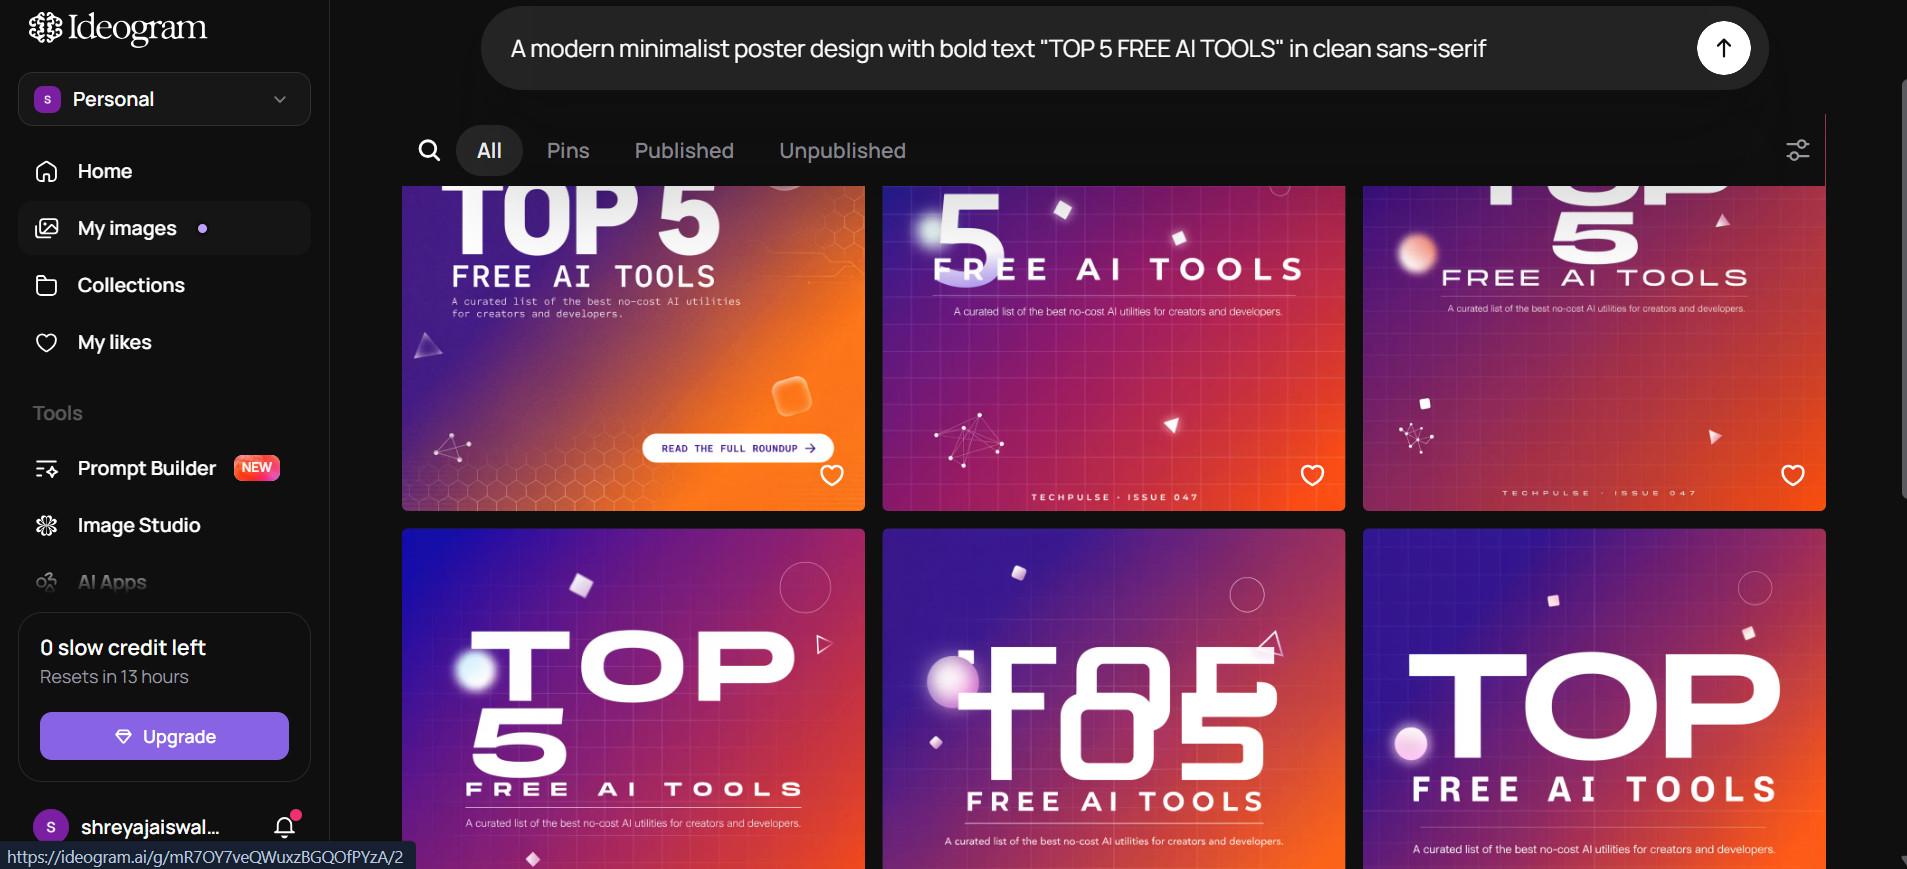Image resolution: width=1907 pixels, height=869 pixels.
Task: Click the 0 slow credit left text
Action: click(x=123, y=648)
